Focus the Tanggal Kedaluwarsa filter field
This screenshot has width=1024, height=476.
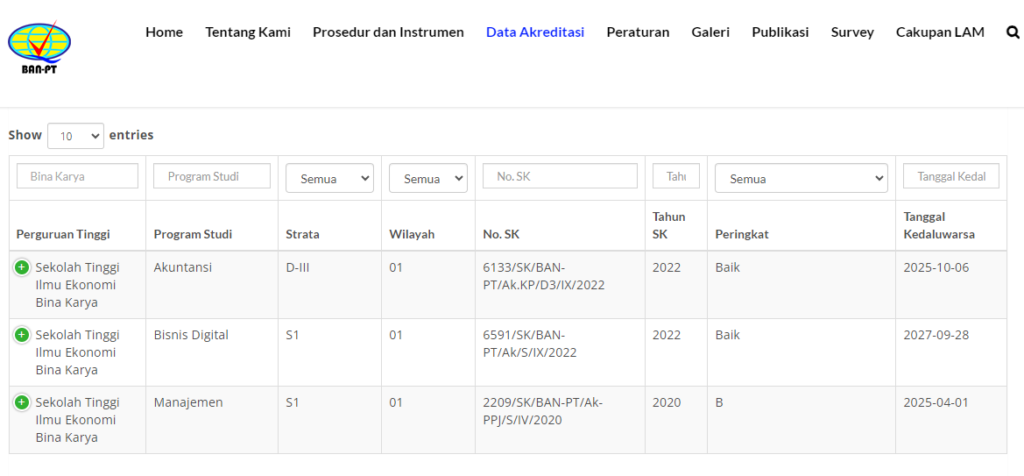click(x=951, y=176)
